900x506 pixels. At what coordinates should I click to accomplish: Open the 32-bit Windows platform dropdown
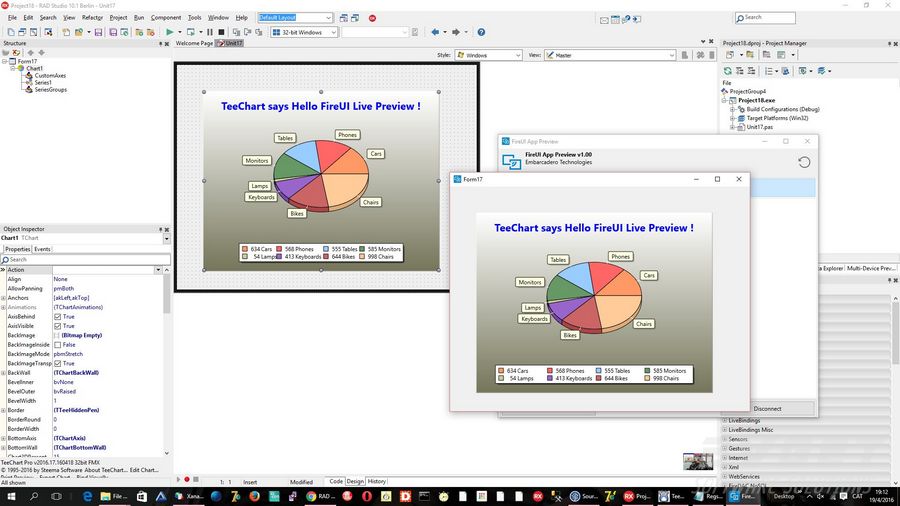tap(333, 32)
